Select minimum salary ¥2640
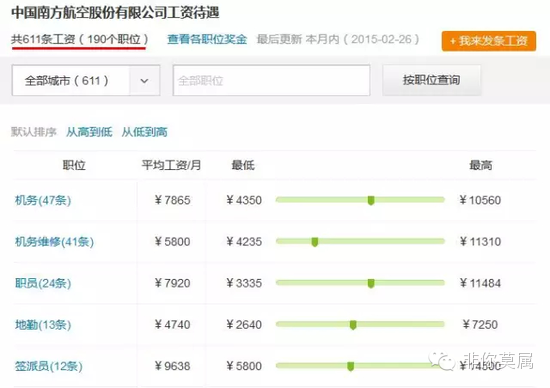Screen dimensions: 550x388 [x=244, y=325]
